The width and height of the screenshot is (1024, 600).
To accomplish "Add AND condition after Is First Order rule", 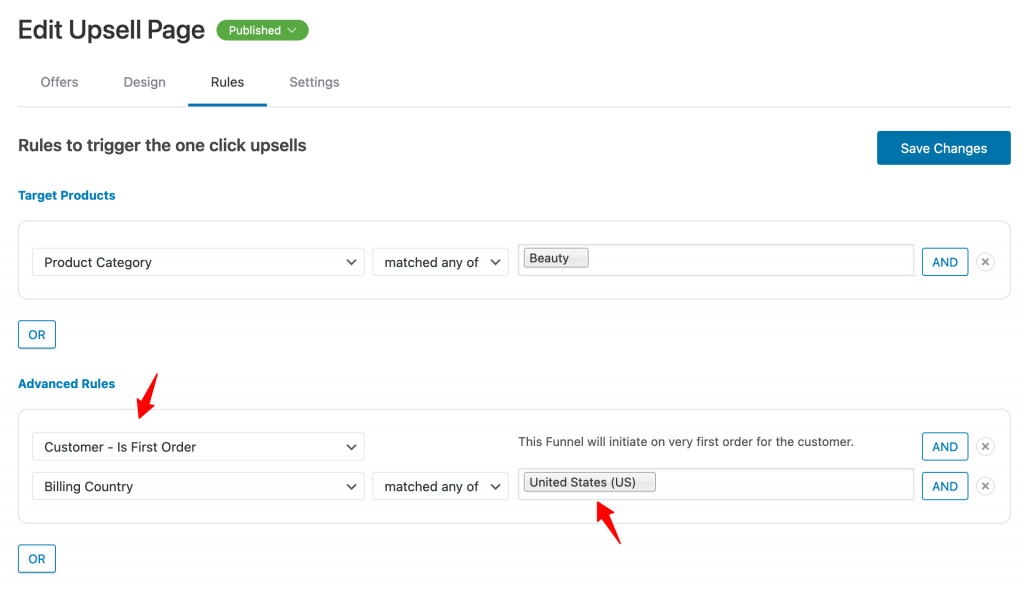I will (945, 447).
